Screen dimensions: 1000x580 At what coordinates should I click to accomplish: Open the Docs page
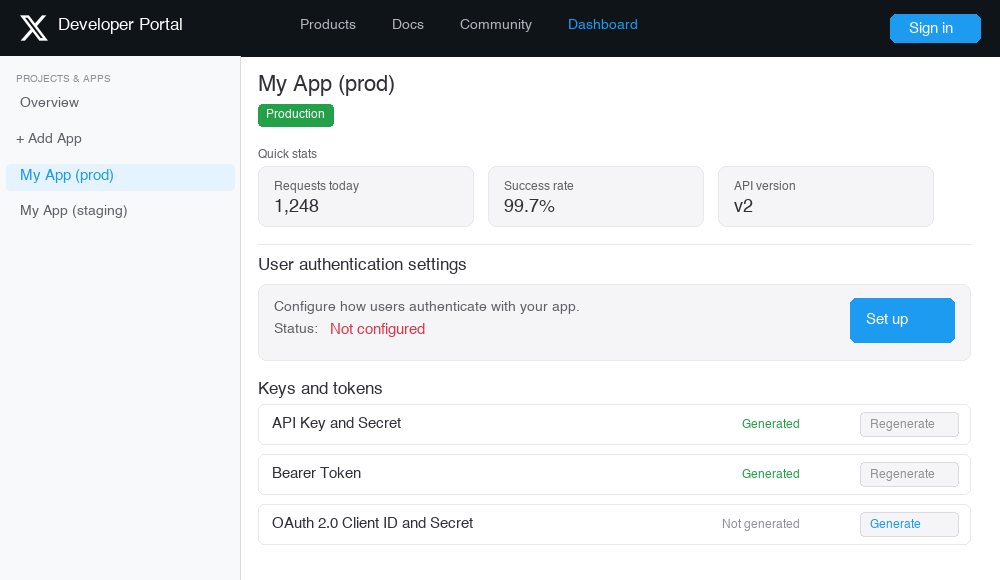[x=407, y=24]
